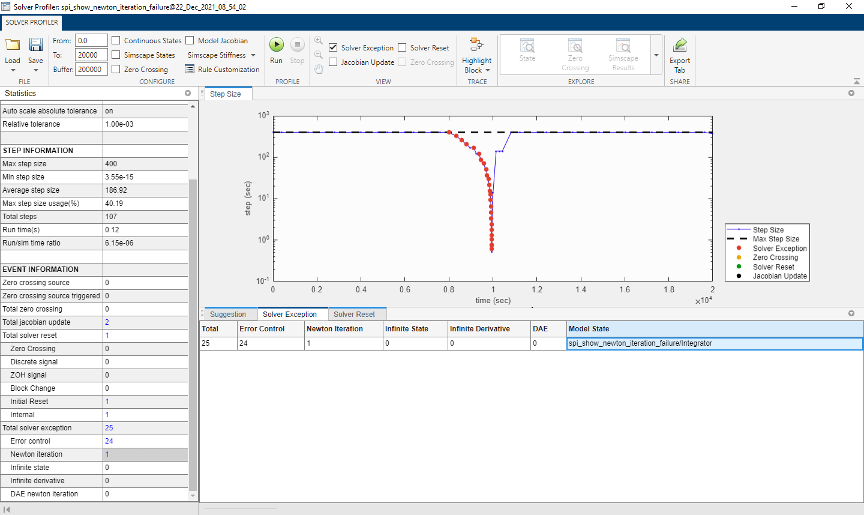
Task: Click the Total solver exception value 25
Action: point(109,428)
